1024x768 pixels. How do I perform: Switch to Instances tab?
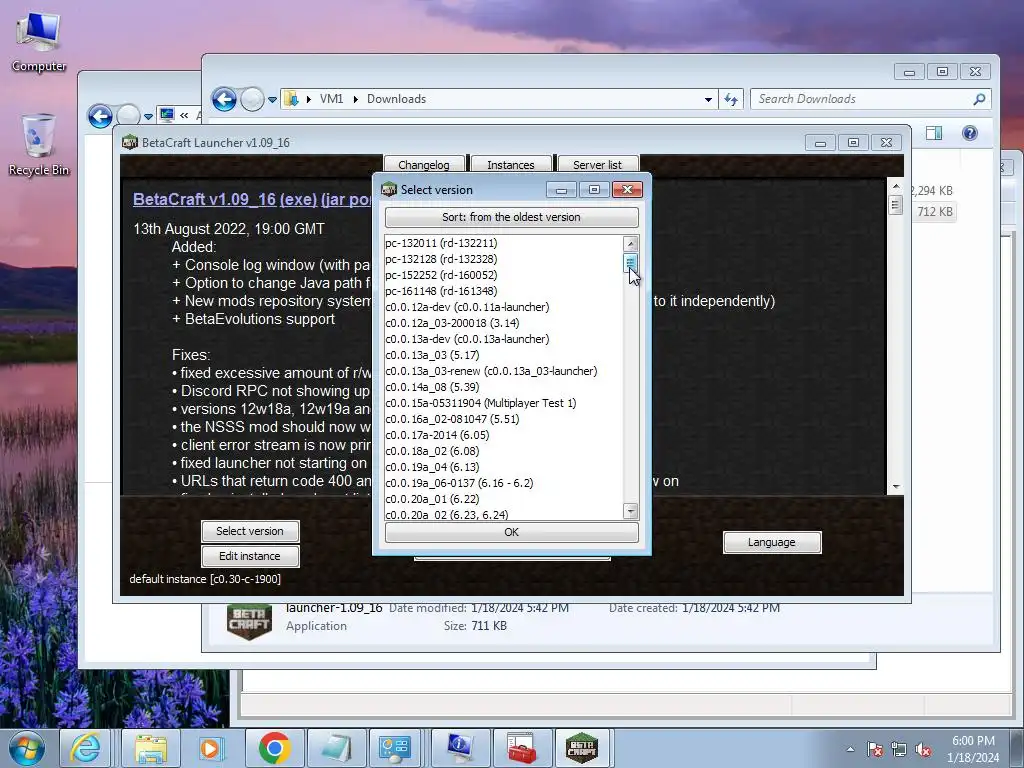(x=511, y=165)
